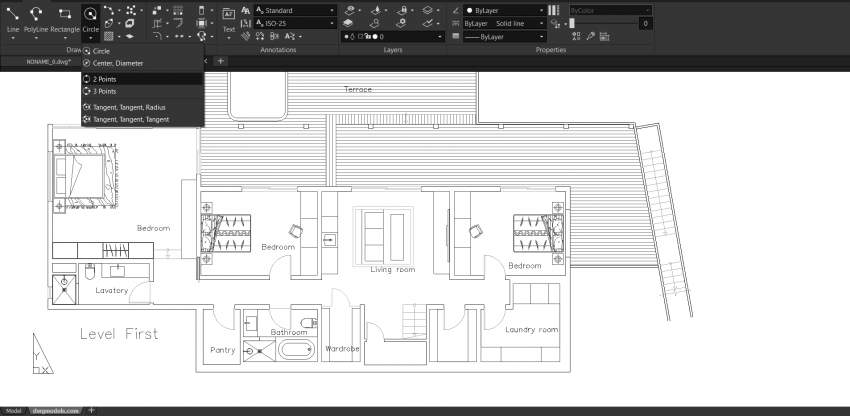The height and width of the screenshot is (416, 850).
Task: Expand the Circle tool dropdown arrow
Action: tap(91, 39)
